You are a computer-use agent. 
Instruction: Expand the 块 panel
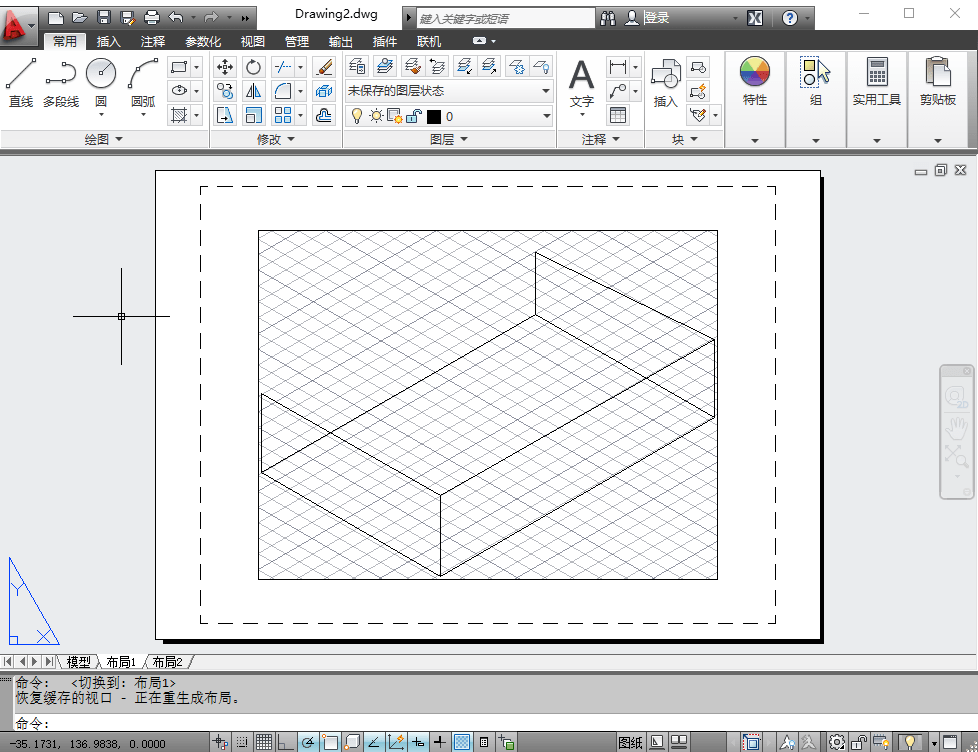tap(684, 139)
